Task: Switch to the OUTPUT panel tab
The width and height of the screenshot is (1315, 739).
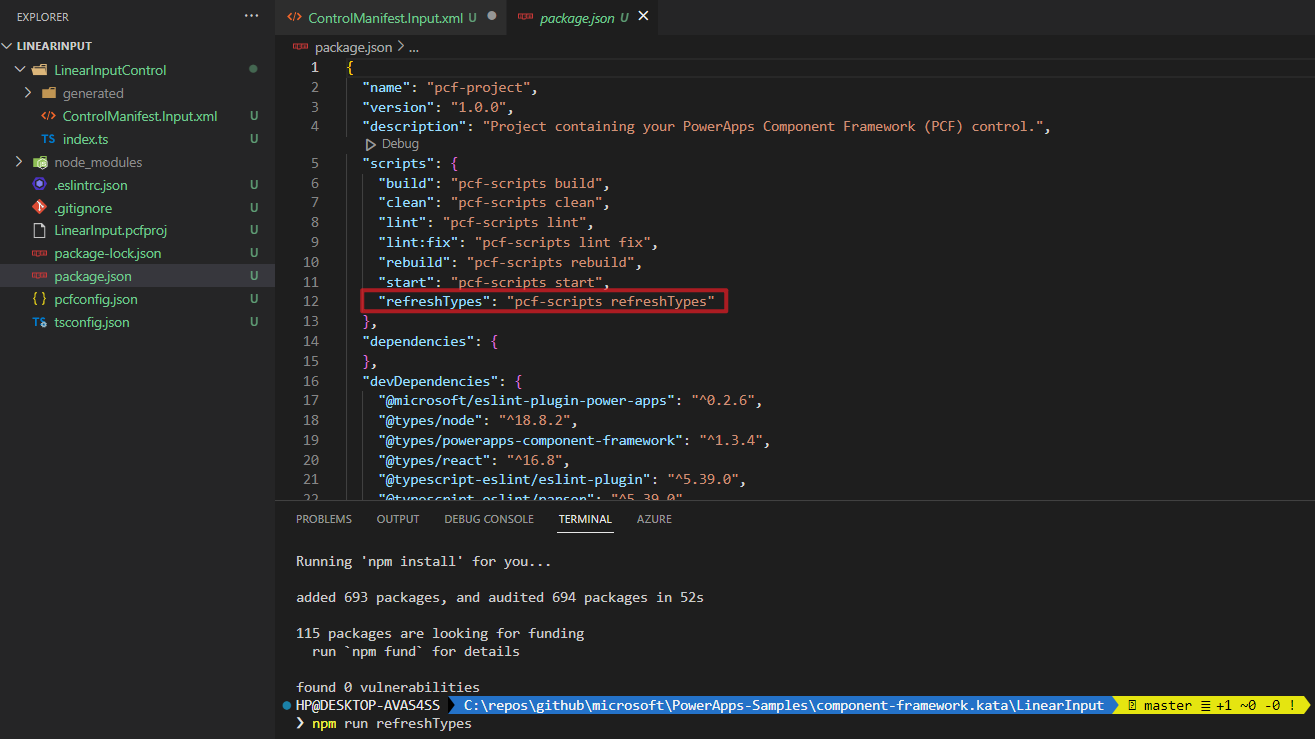Action: [x=398, y=519]
